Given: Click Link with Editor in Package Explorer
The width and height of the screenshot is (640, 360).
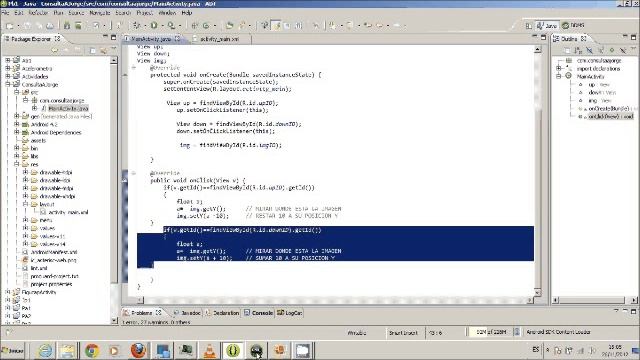Looking at the screenshot, I should pyautogui.click(x=104, y=51).
